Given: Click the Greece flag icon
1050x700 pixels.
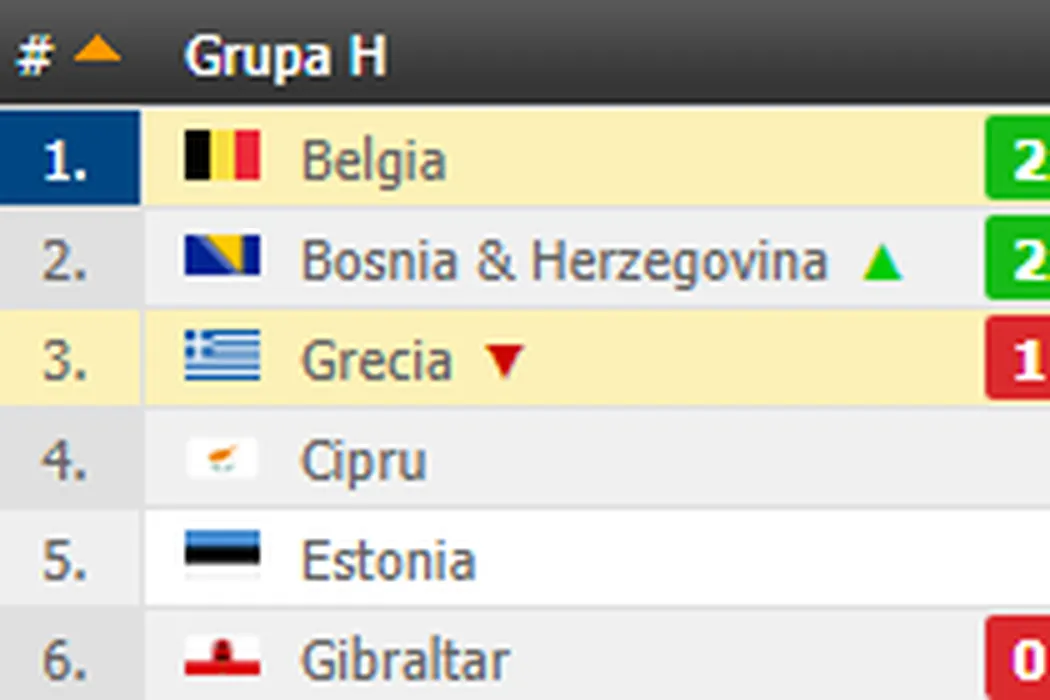Looking at the screenshot, I should point(222,357).
